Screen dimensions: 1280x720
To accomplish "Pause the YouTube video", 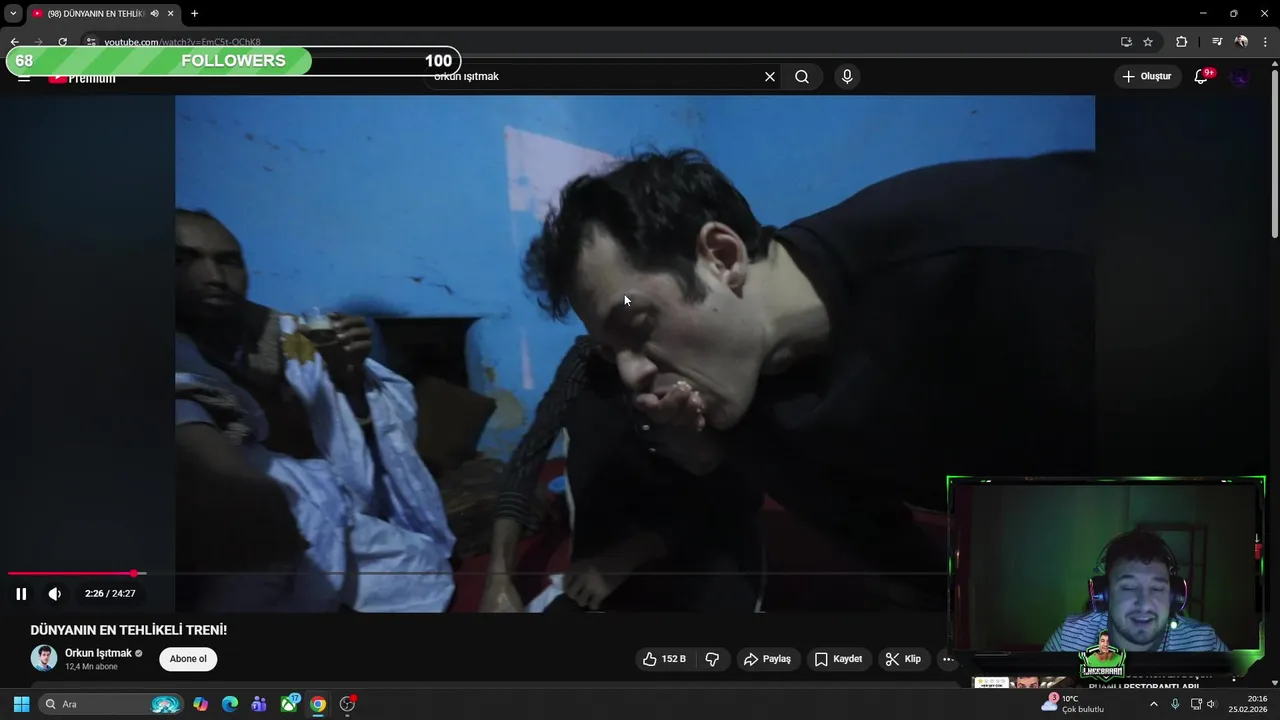I will pyautogui.click(x=21, y=594).
